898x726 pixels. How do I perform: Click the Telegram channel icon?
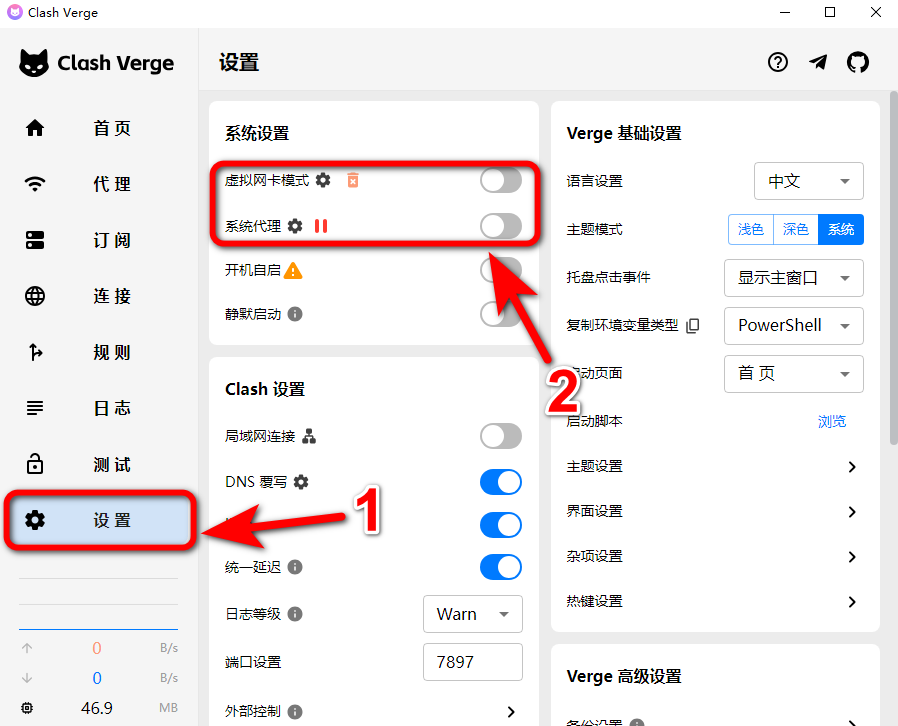click(818, 62)
